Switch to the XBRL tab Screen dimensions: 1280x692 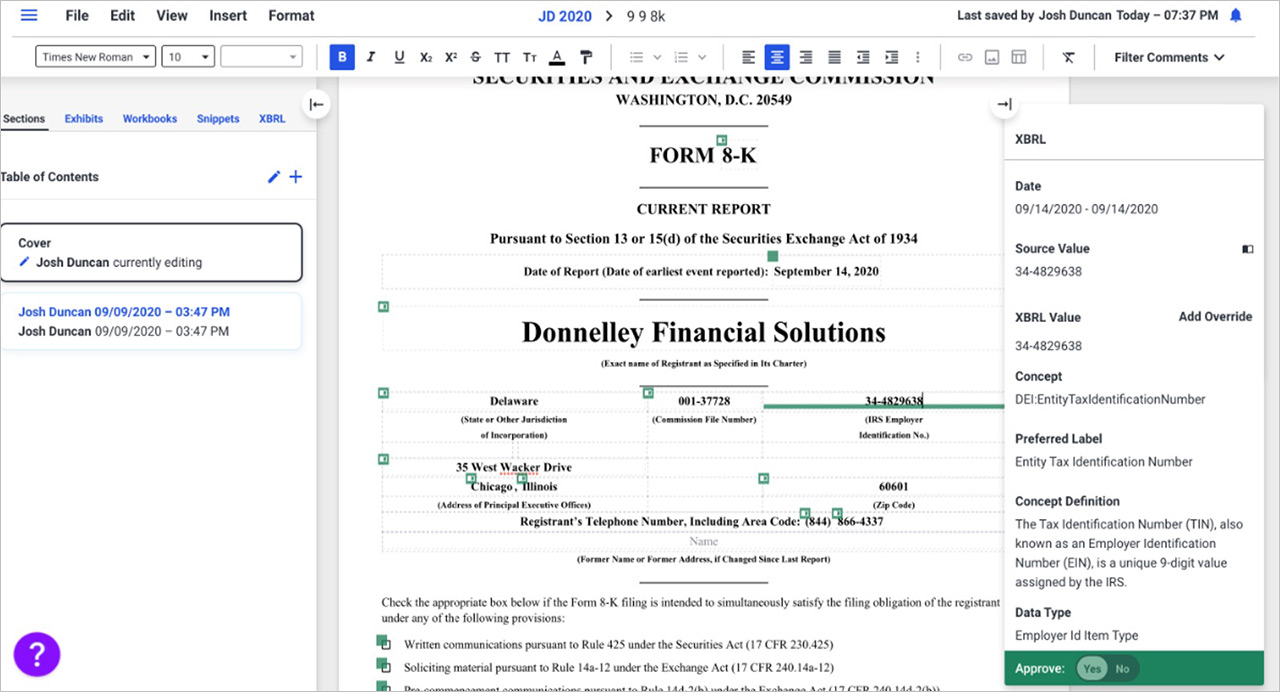(x=272, y=118)
